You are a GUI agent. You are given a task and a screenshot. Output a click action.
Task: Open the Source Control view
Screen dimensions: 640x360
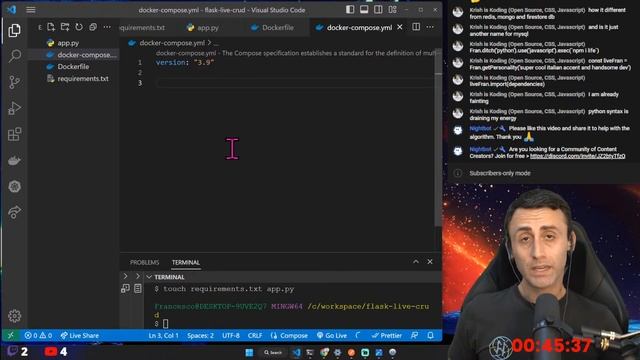click(x=15, y=82)
